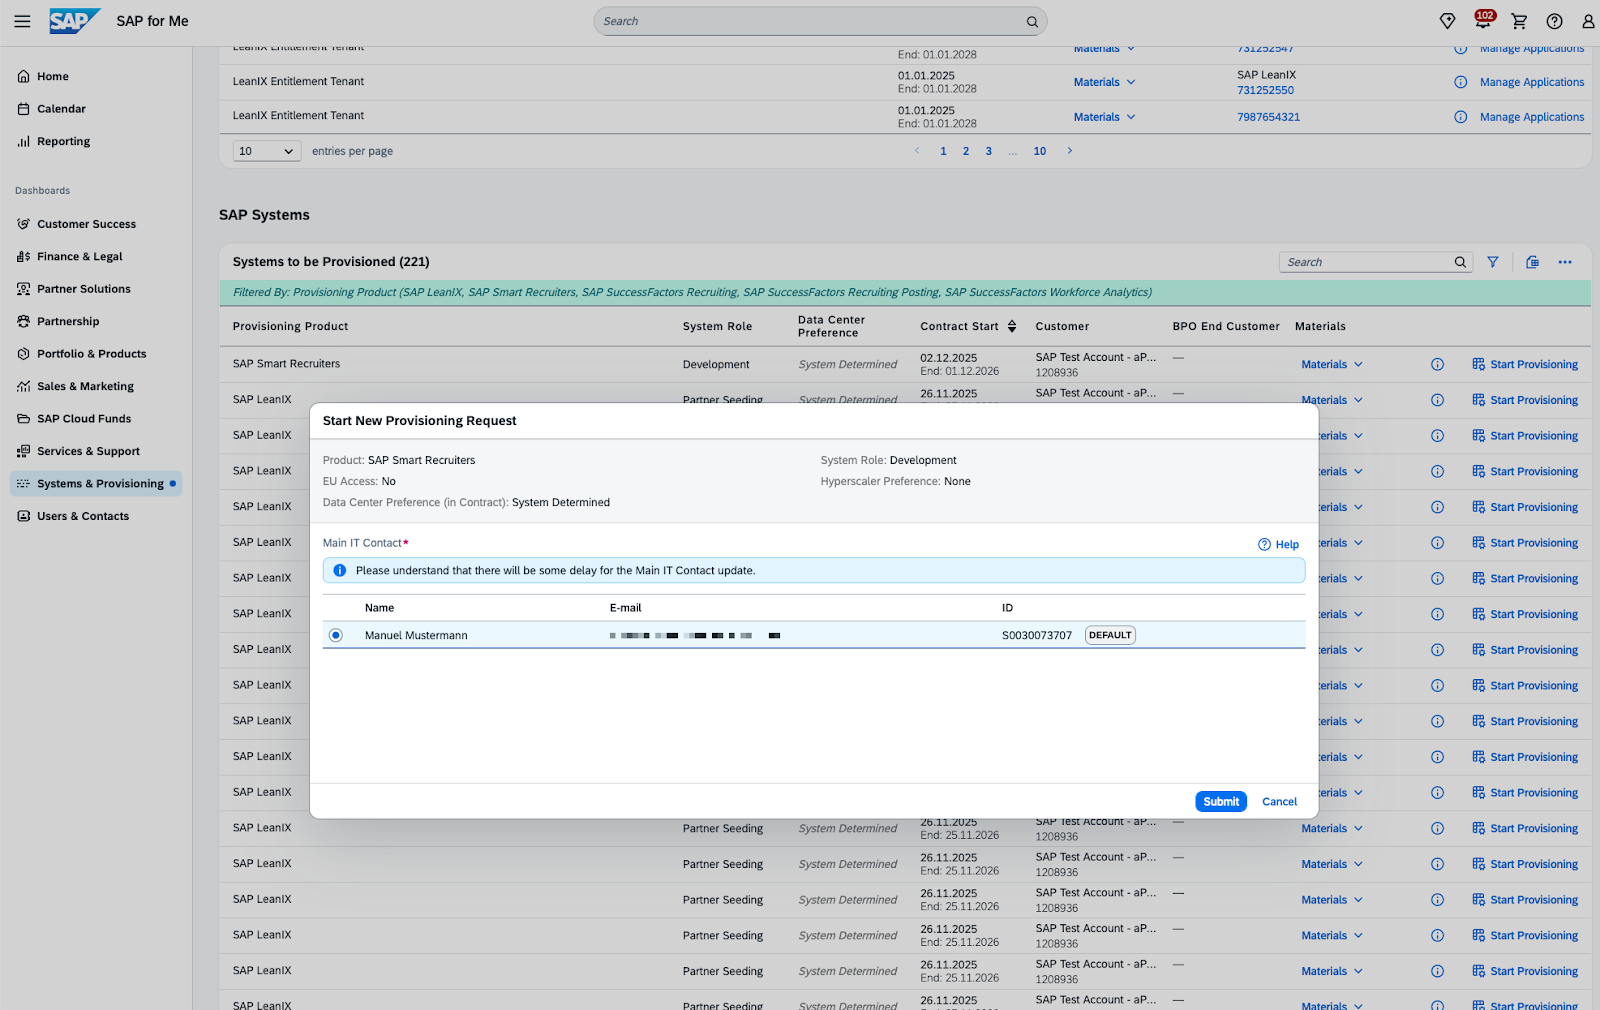Submit the provisioning request
The image size is (1600, 1010).
click(x=1220, y=802)
